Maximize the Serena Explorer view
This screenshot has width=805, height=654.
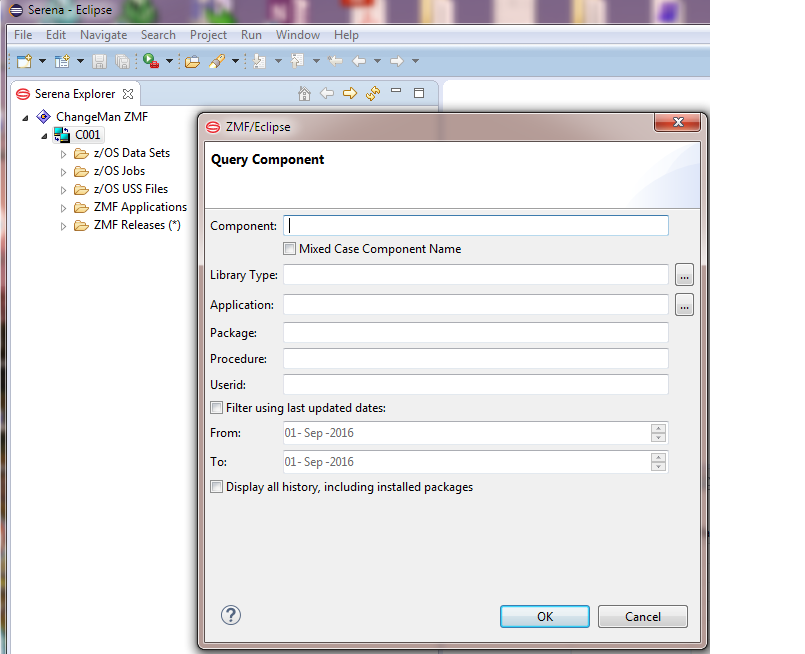[419, 93]
